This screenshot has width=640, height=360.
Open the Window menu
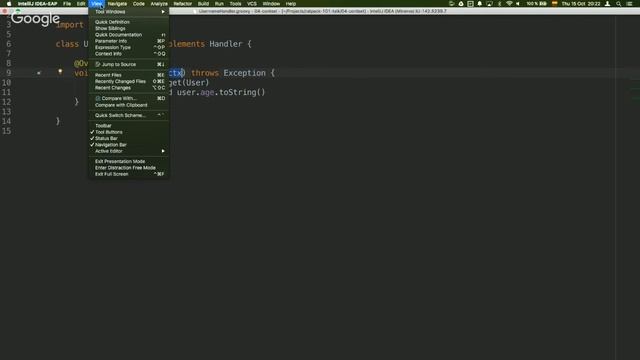pyautogui.click(x=271, y=4)
